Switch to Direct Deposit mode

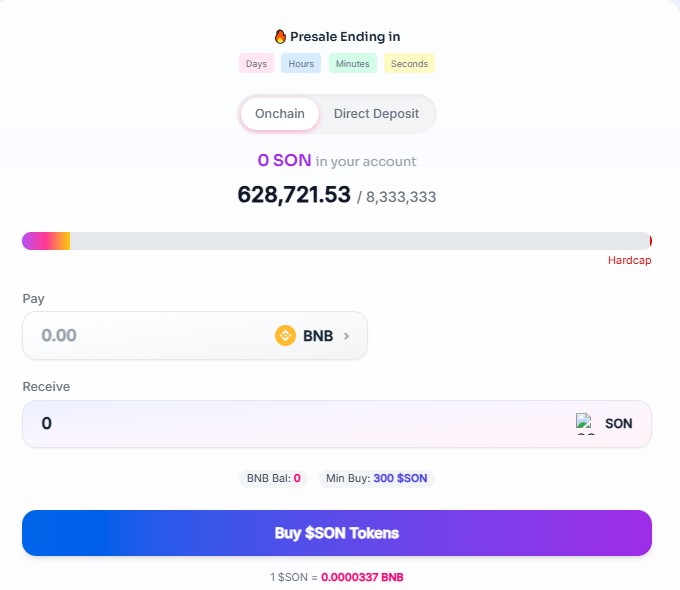tap(376, 114)
